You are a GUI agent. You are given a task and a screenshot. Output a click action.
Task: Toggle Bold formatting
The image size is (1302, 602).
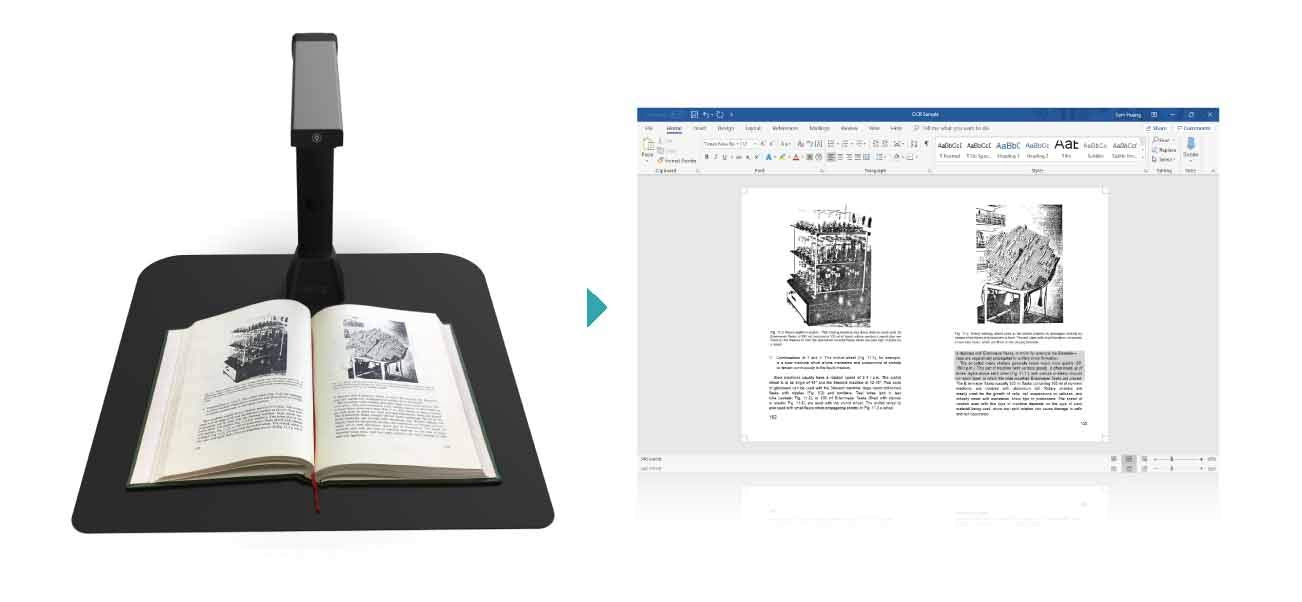point(706,157)
